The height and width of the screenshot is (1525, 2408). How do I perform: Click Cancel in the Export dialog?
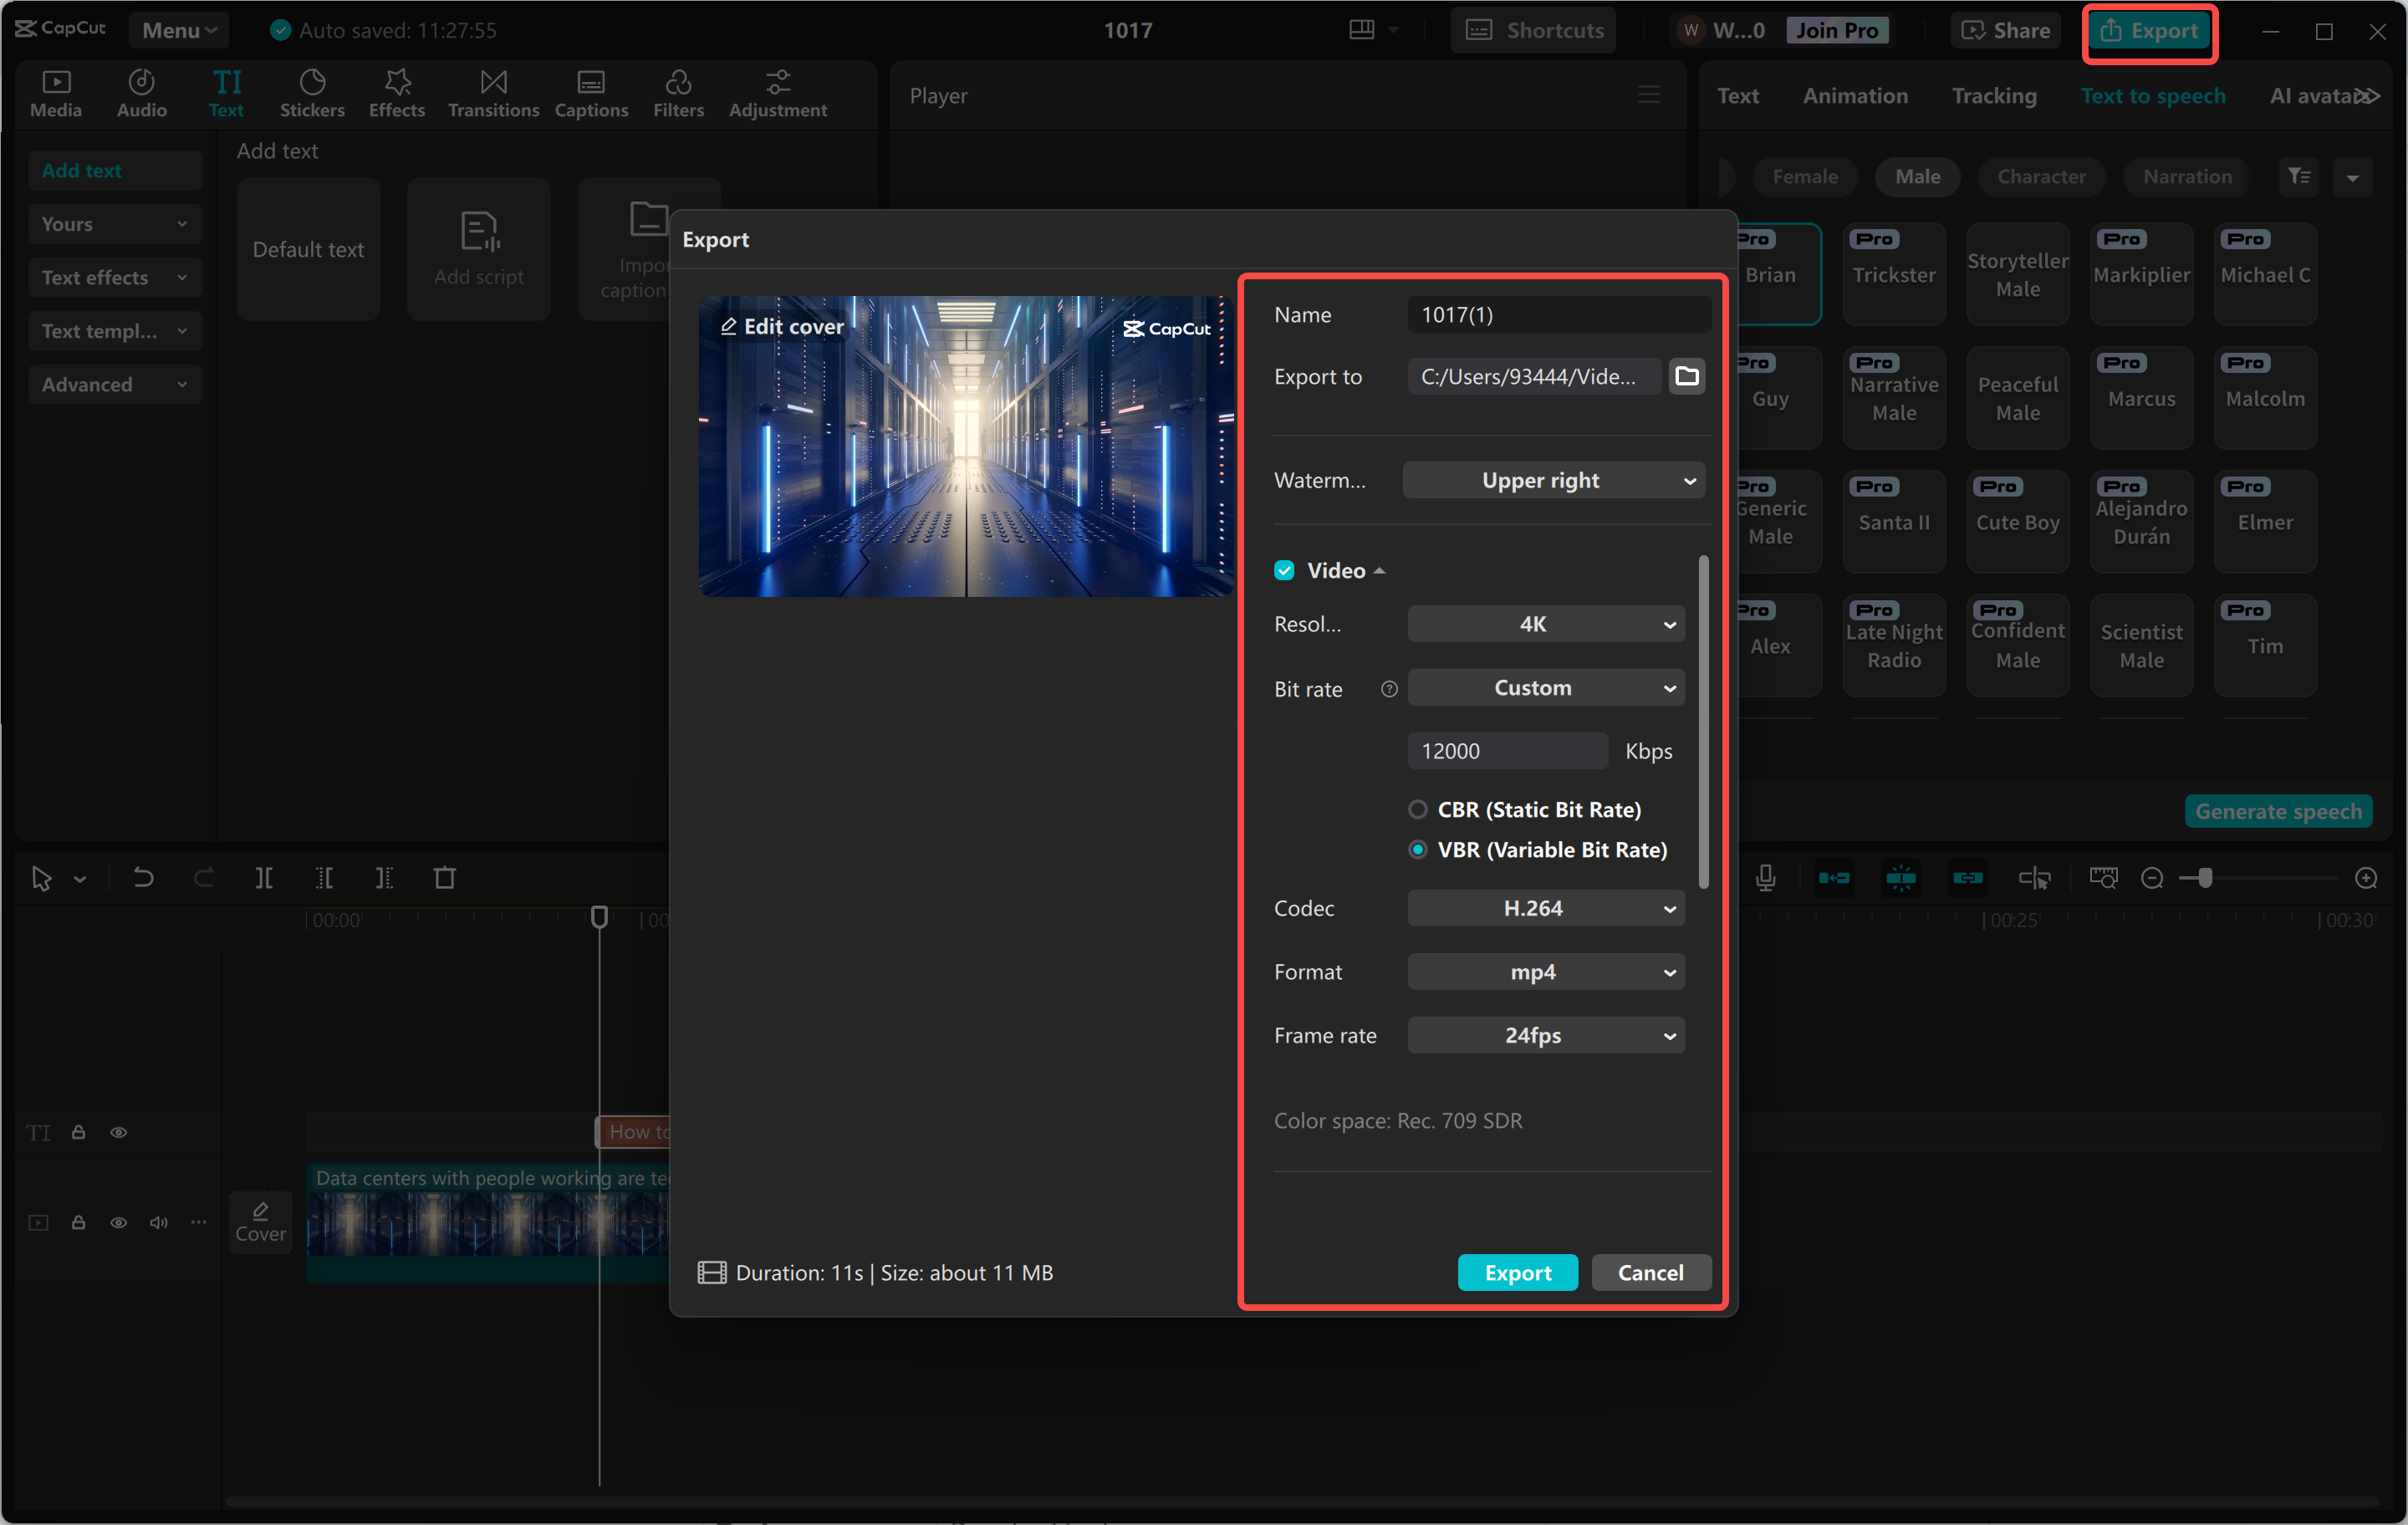(x=1650, y=1272)
